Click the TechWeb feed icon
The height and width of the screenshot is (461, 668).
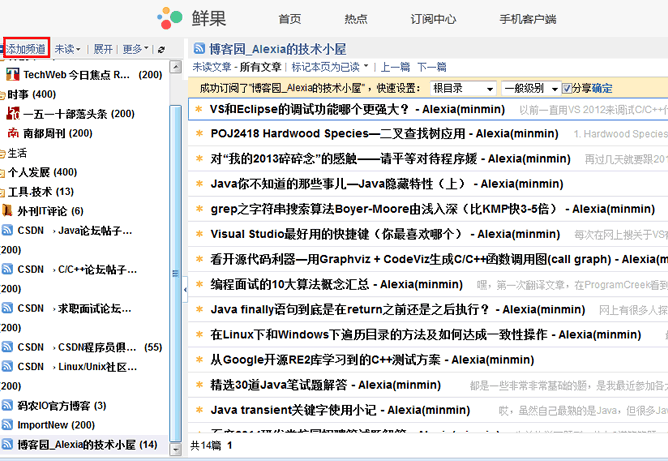[x=13, y=75]
